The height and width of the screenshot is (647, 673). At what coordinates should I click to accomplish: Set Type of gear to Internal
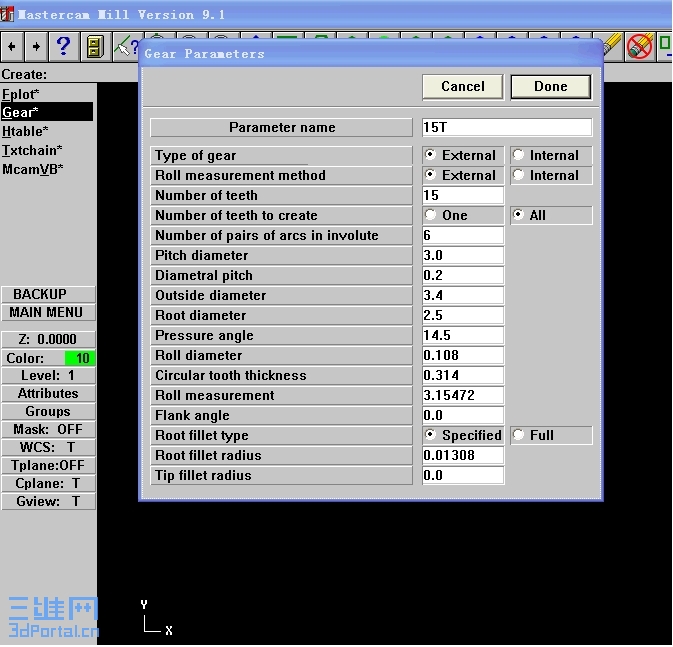tap(551, 155)
